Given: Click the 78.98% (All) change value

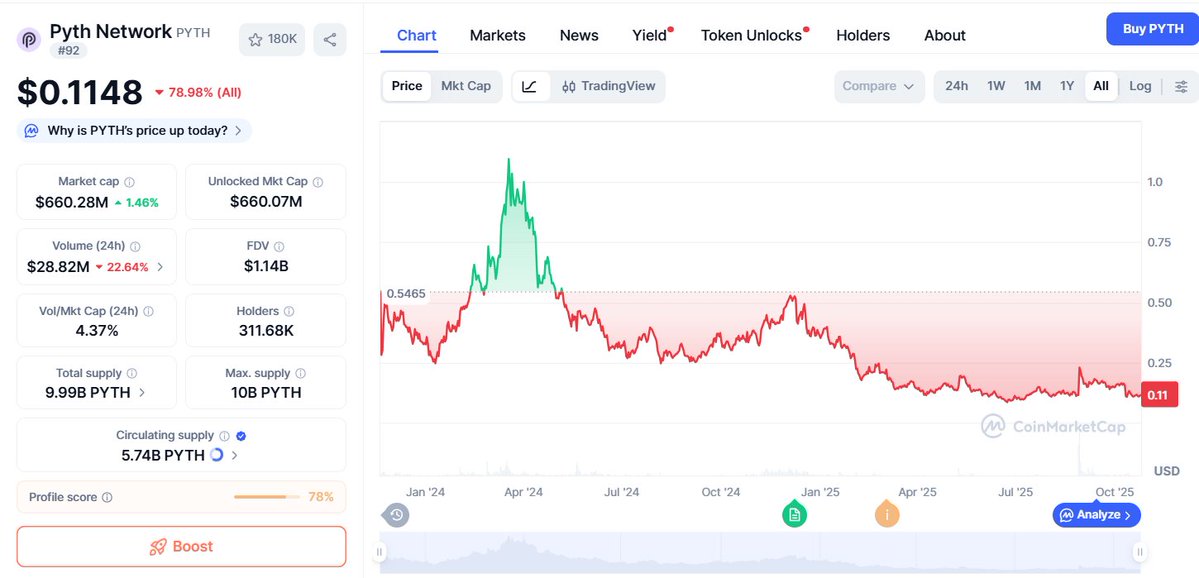Looking at the screenshot, I should click(x=198, y=93).
